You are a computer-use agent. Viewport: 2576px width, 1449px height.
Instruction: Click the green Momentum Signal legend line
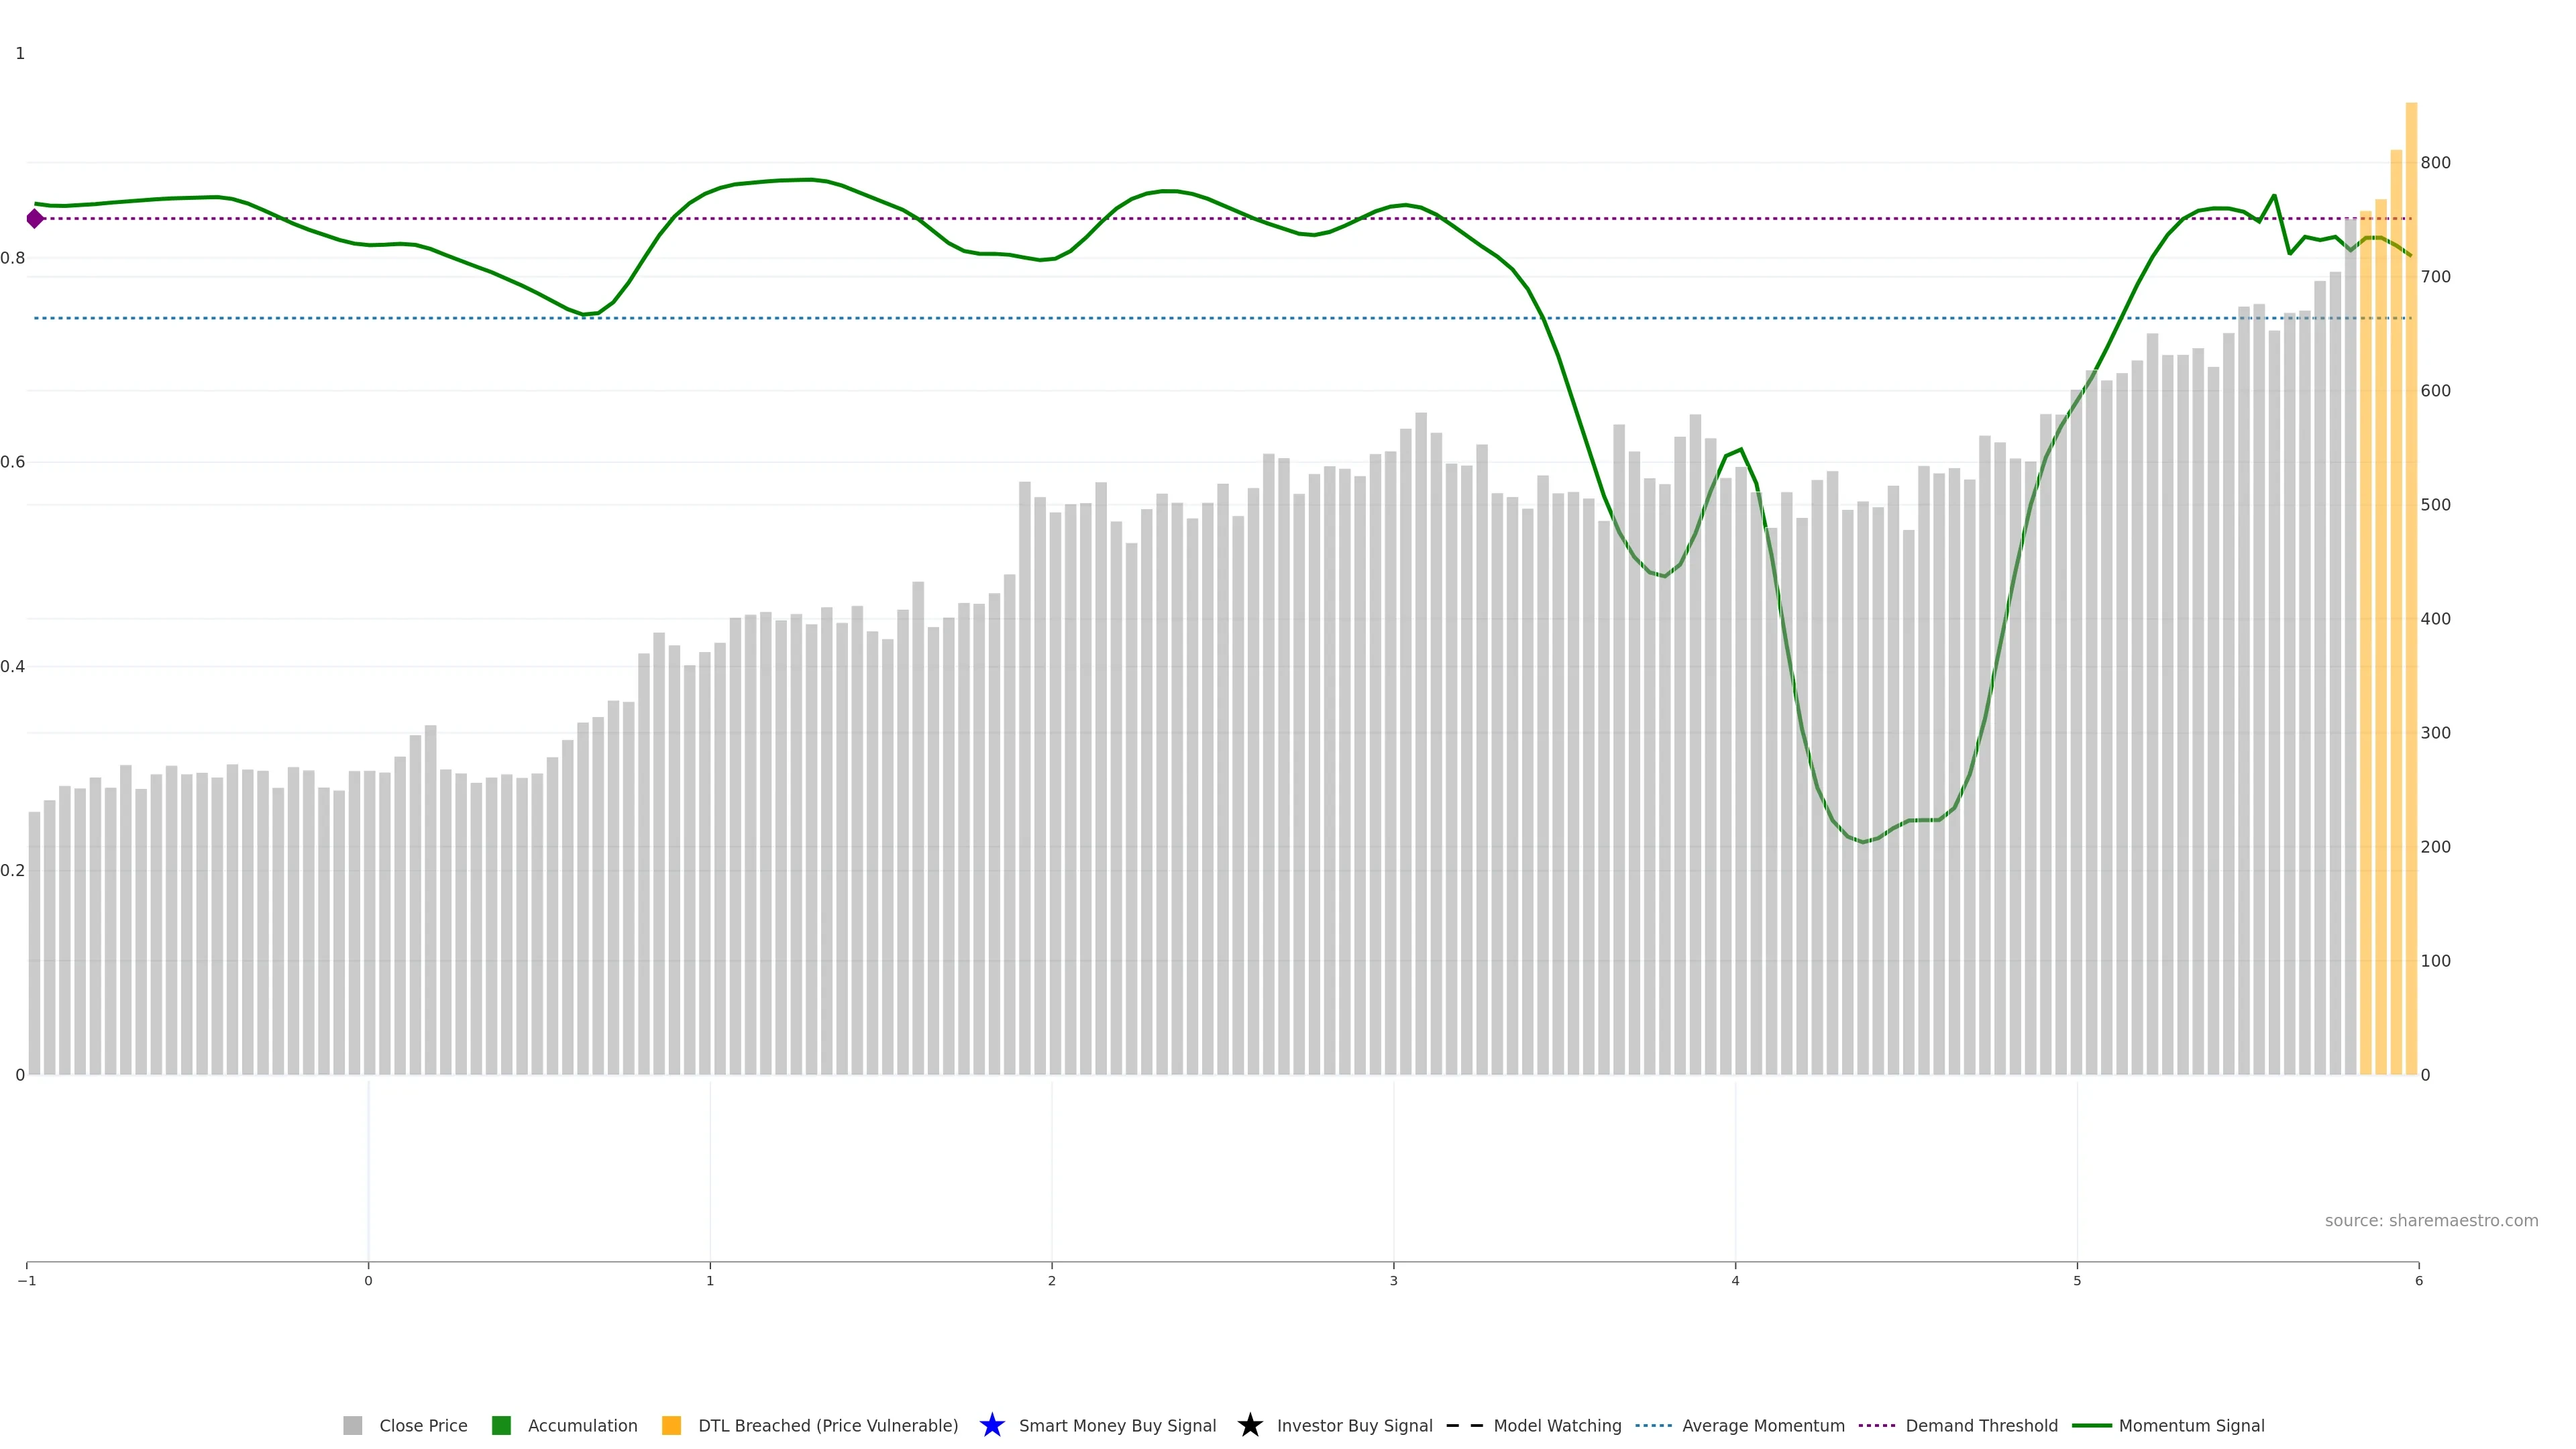click(x=2091, y=1425)
